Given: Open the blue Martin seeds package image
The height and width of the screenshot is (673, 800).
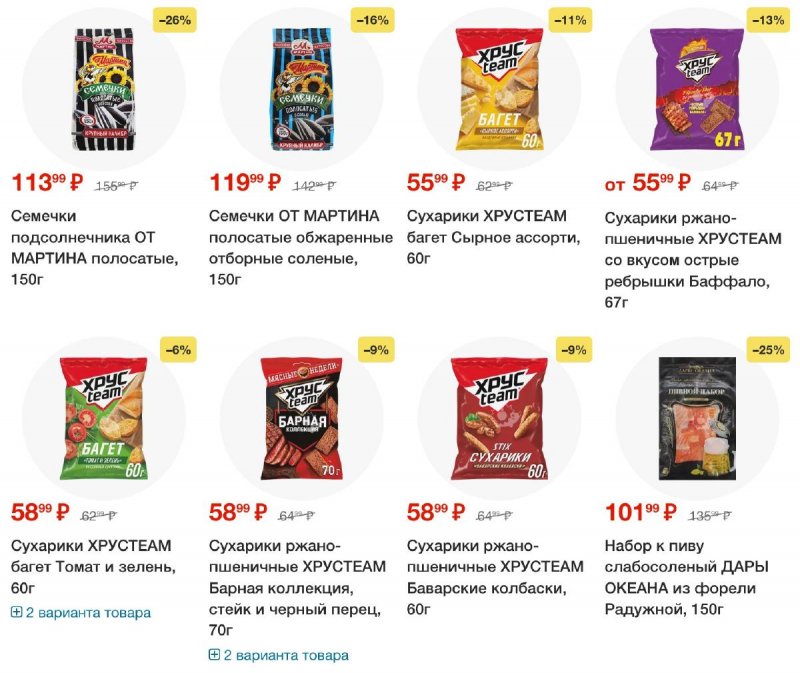Looking at the screenshot, I should 302,89.
